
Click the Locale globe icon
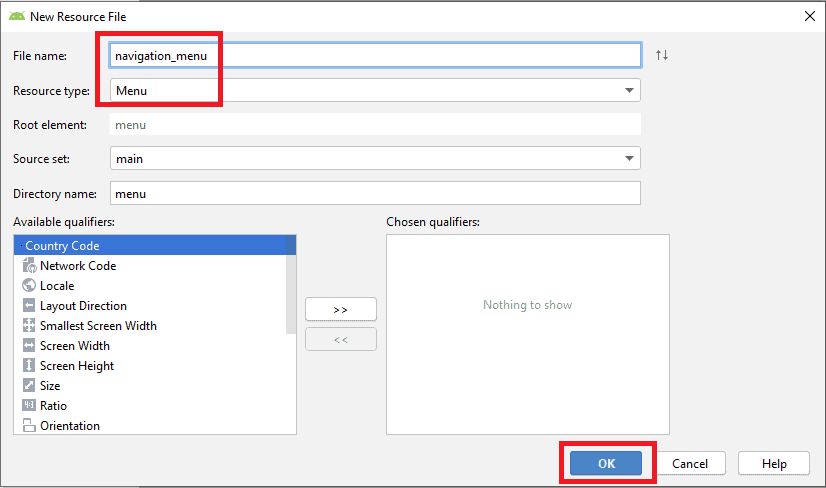pos(29,286)
